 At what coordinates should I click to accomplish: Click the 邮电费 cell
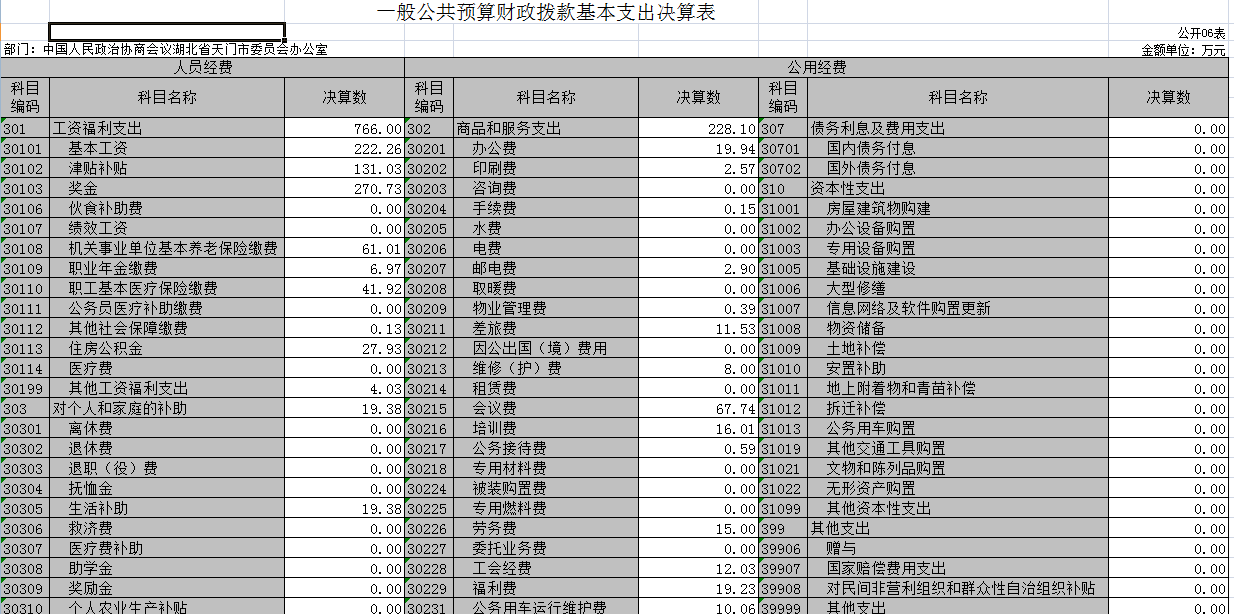[546, 269]
